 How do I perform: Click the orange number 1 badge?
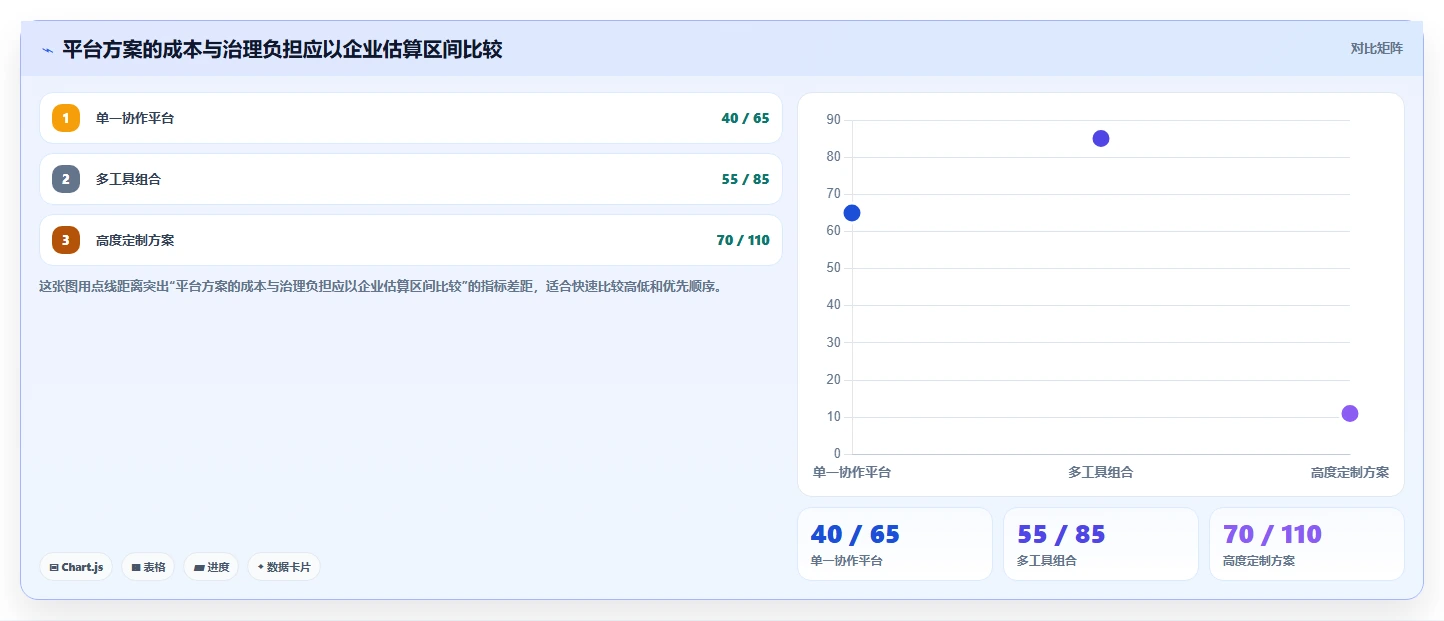(66, 118)
